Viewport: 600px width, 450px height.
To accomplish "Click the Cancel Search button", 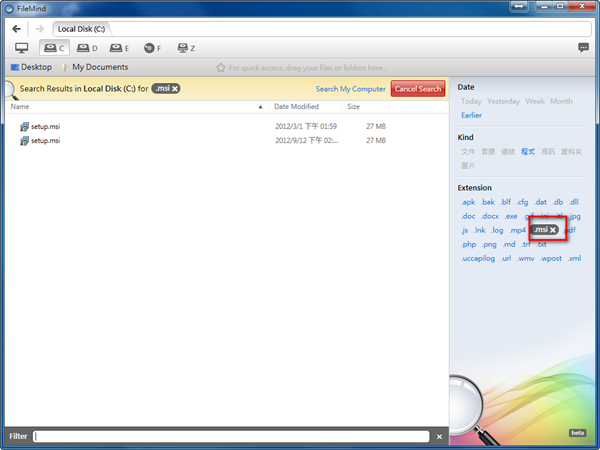I will 418,89.
